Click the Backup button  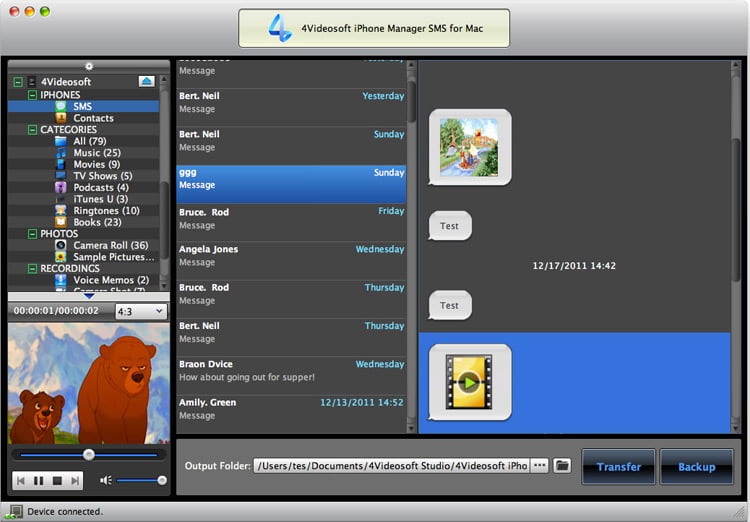click(696, 466)
